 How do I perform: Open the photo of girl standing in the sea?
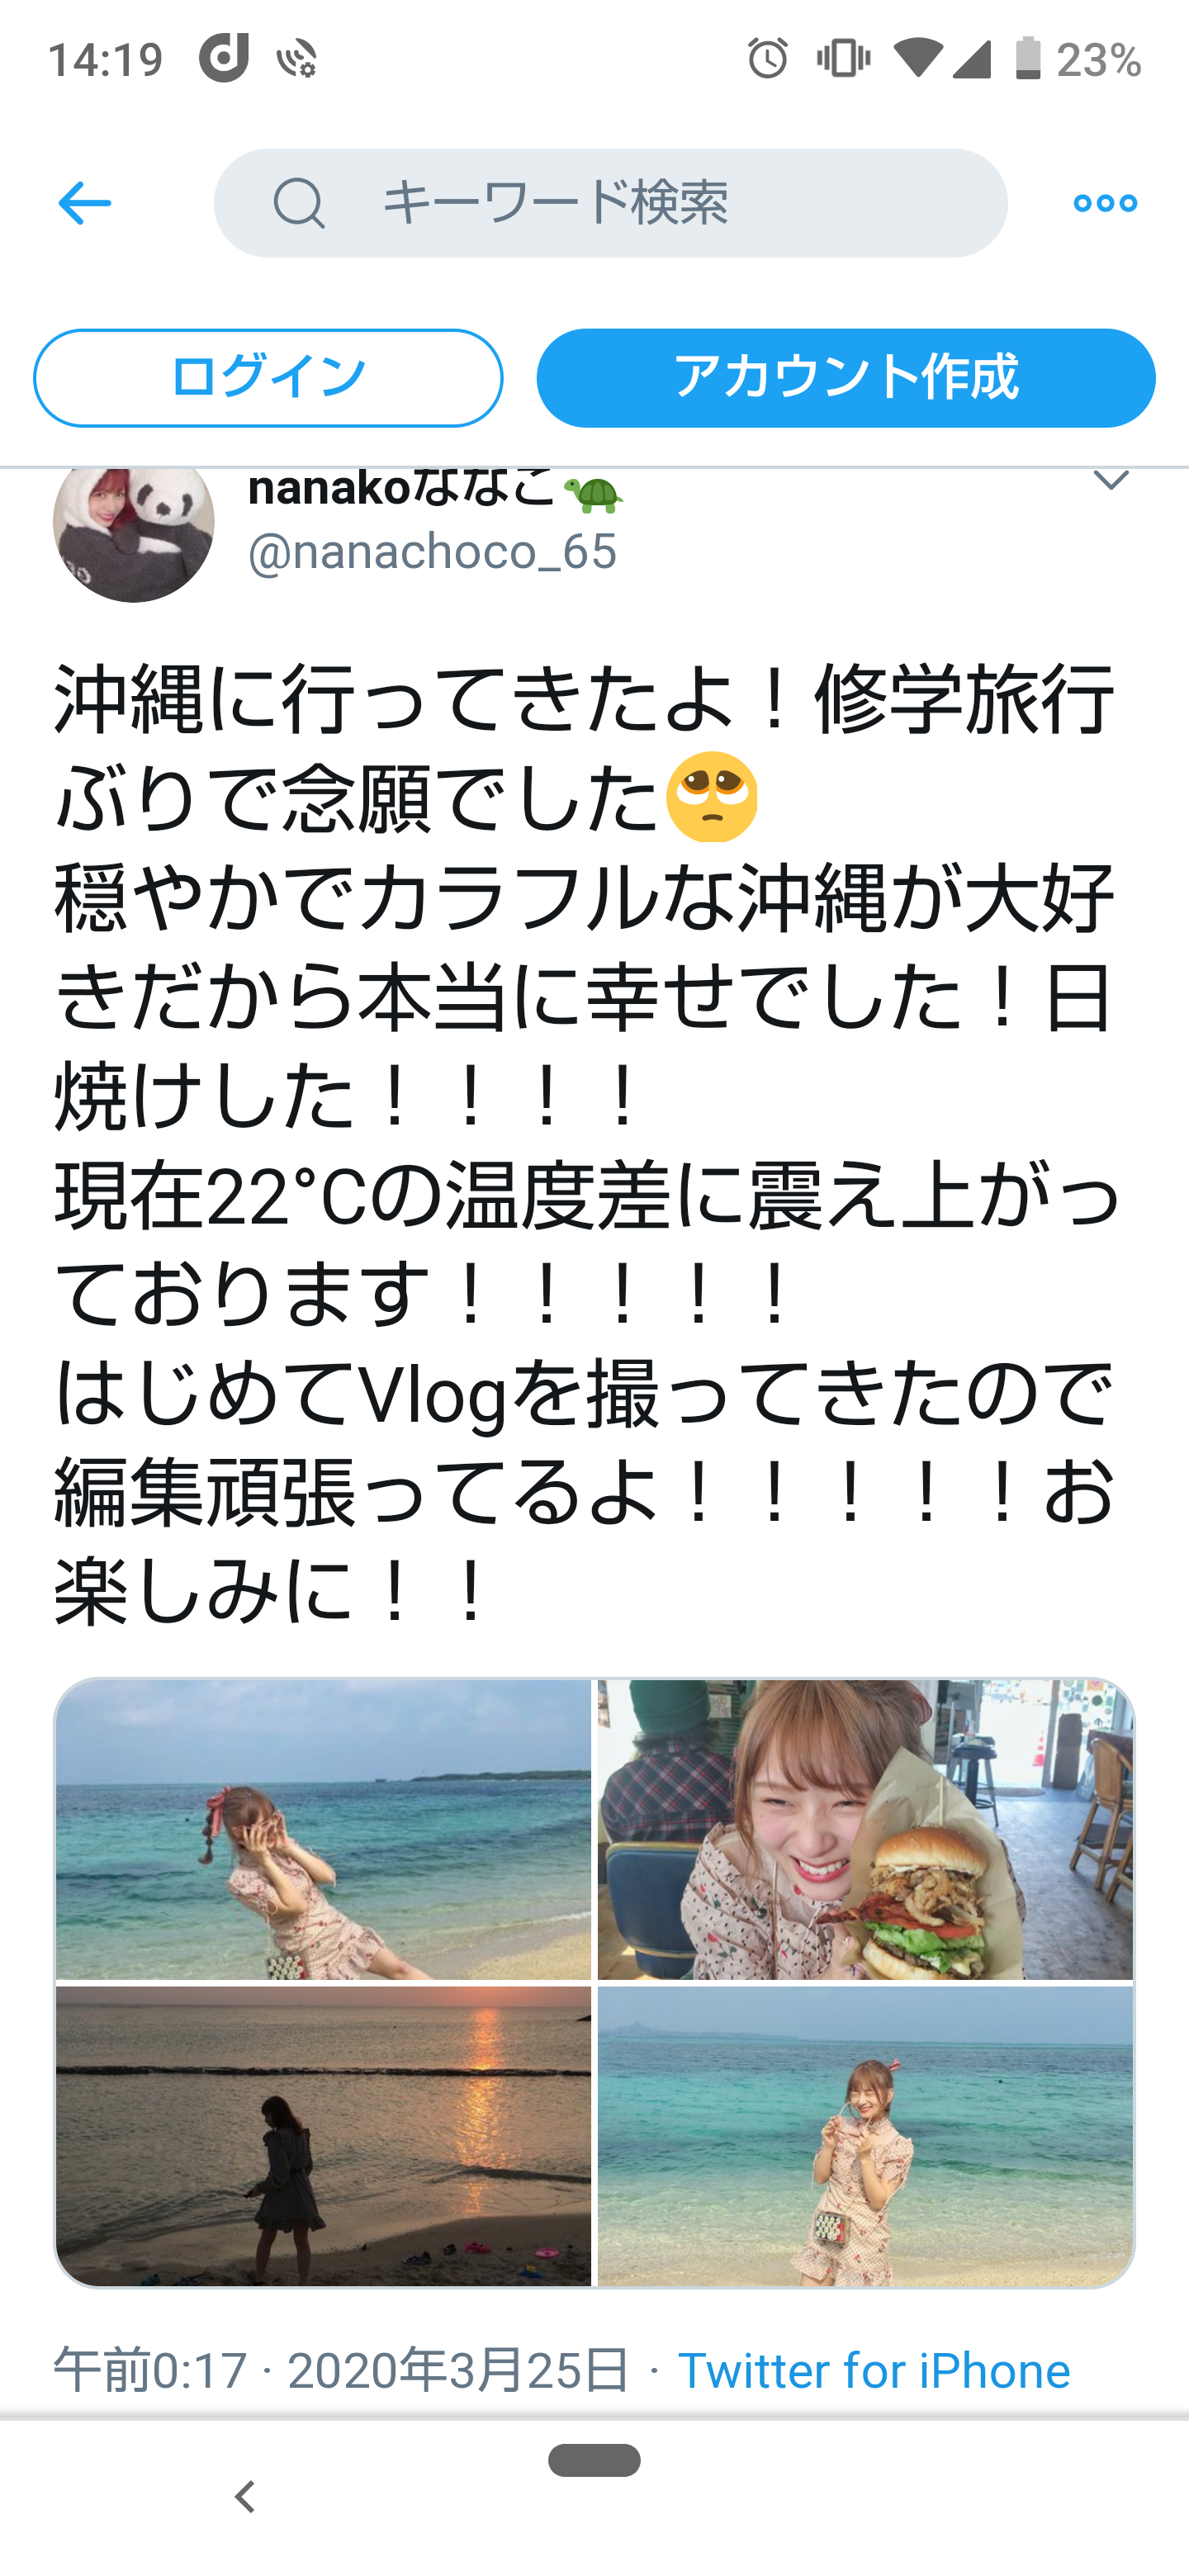[865, 2136]
